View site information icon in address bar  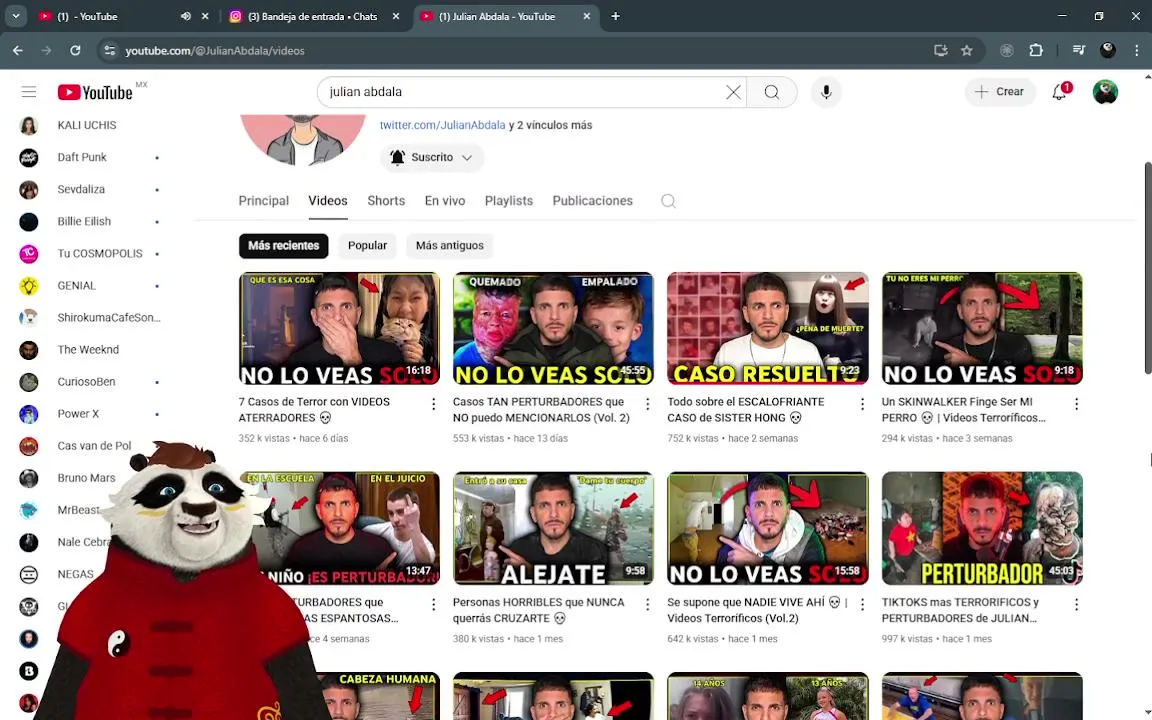click(109, 51)
